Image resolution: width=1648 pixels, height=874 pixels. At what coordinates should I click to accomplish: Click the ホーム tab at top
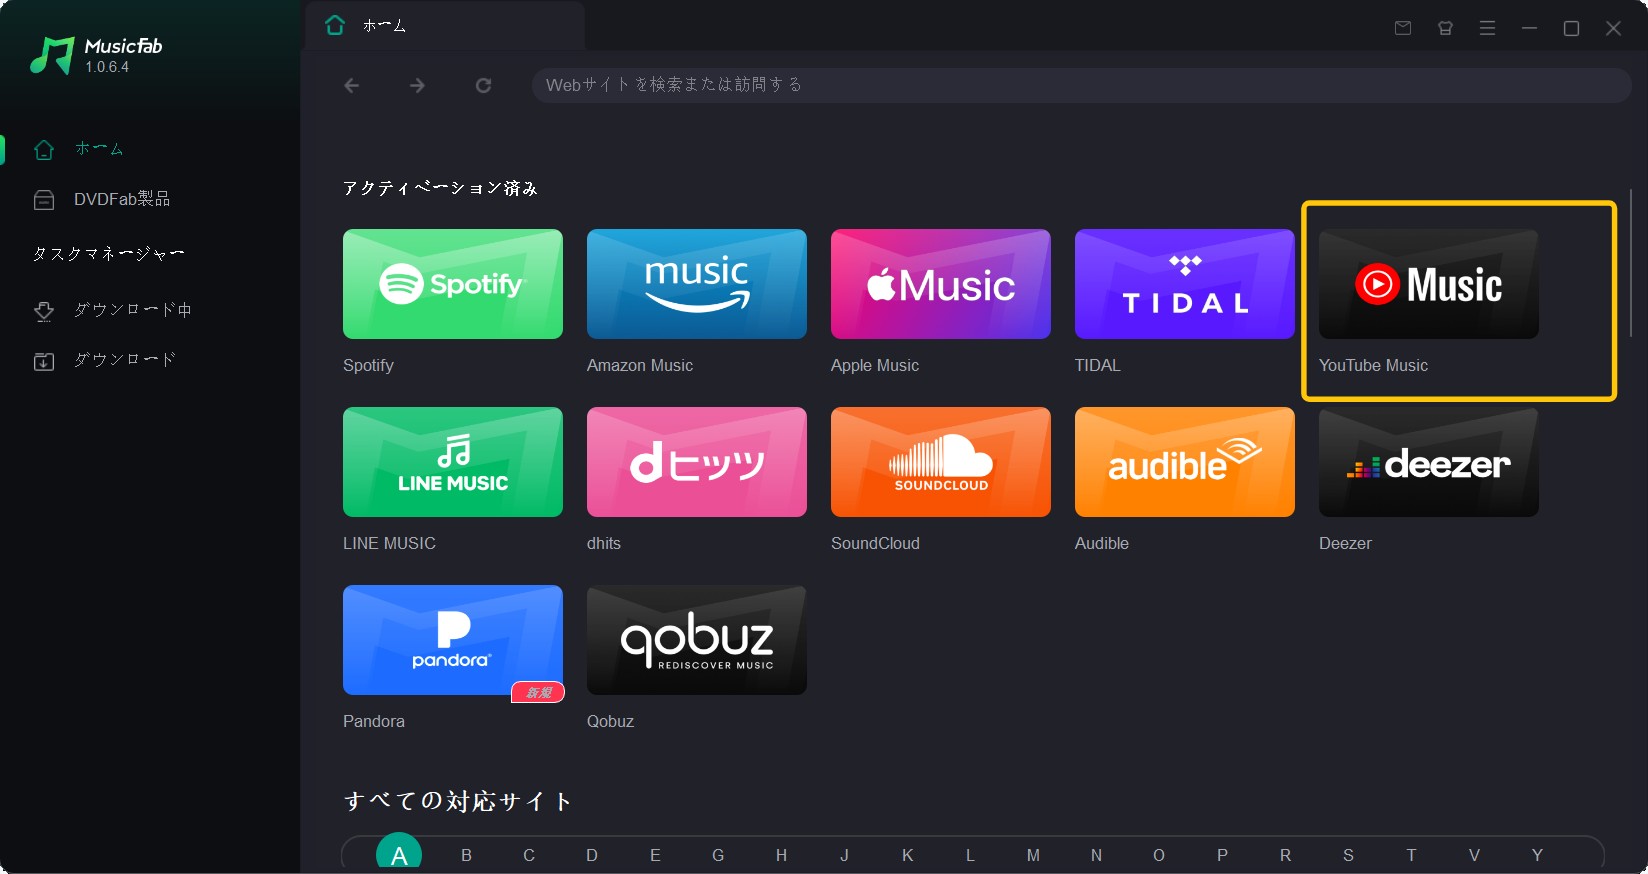445,26
